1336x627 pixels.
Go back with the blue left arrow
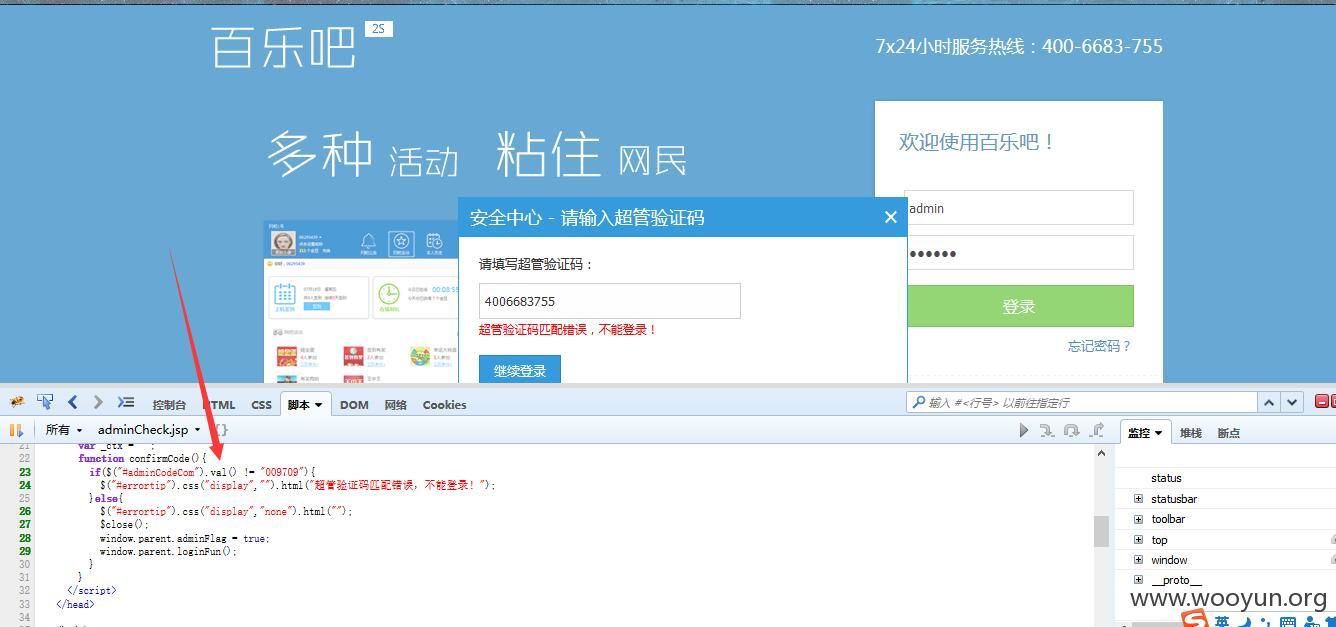tap(72, 402)
